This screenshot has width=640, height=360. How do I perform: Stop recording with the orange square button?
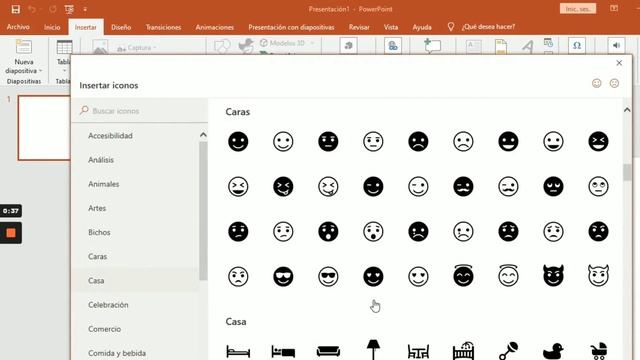click(x=11, y=233)
